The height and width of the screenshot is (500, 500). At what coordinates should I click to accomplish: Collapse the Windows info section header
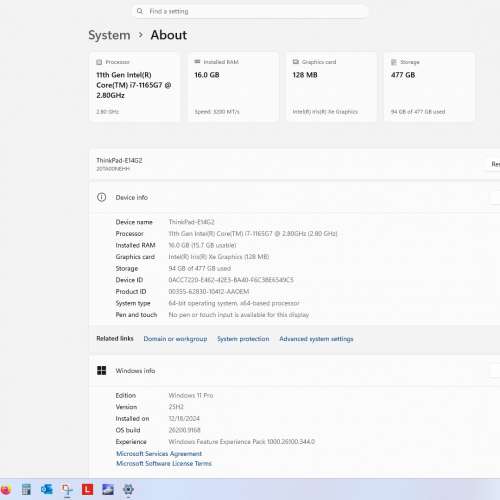[x=295, y=371]
